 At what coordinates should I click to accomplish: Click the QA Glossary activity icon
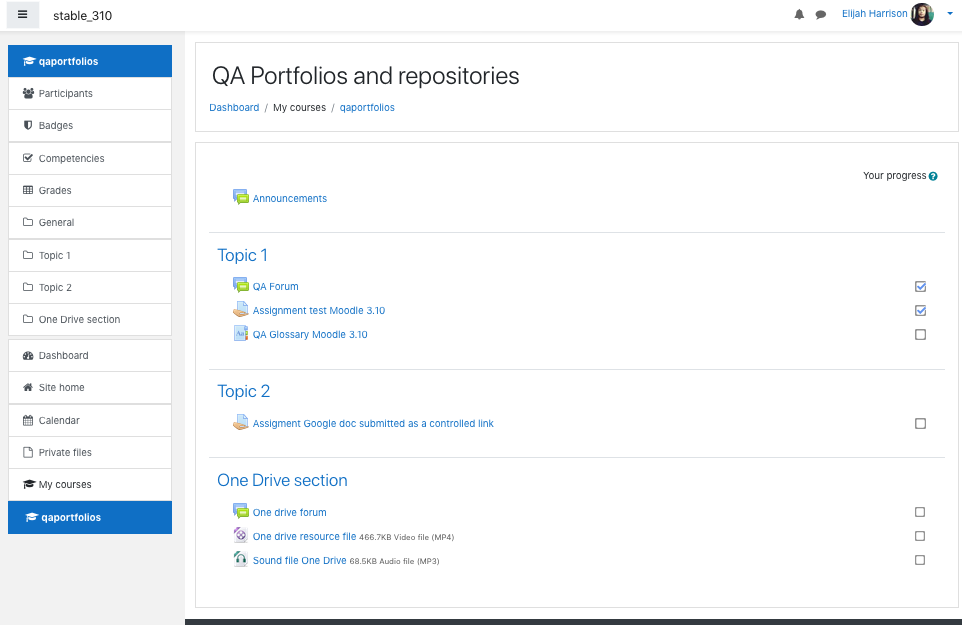pos(241,334)
